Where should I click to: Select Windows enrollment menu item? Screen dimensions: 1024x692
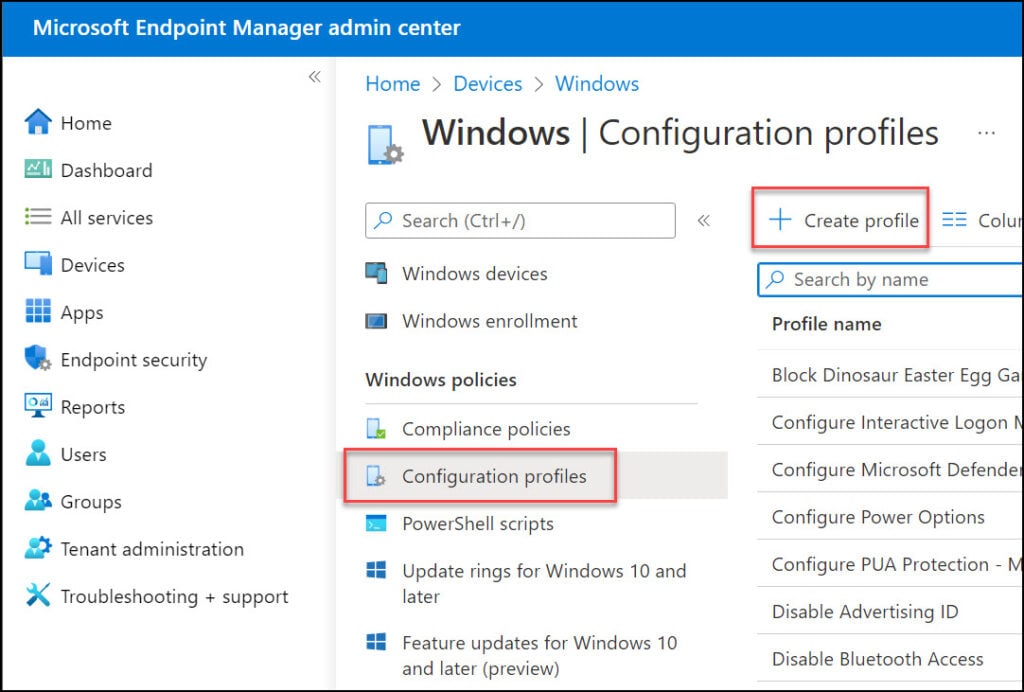click(x=490, y=321)
